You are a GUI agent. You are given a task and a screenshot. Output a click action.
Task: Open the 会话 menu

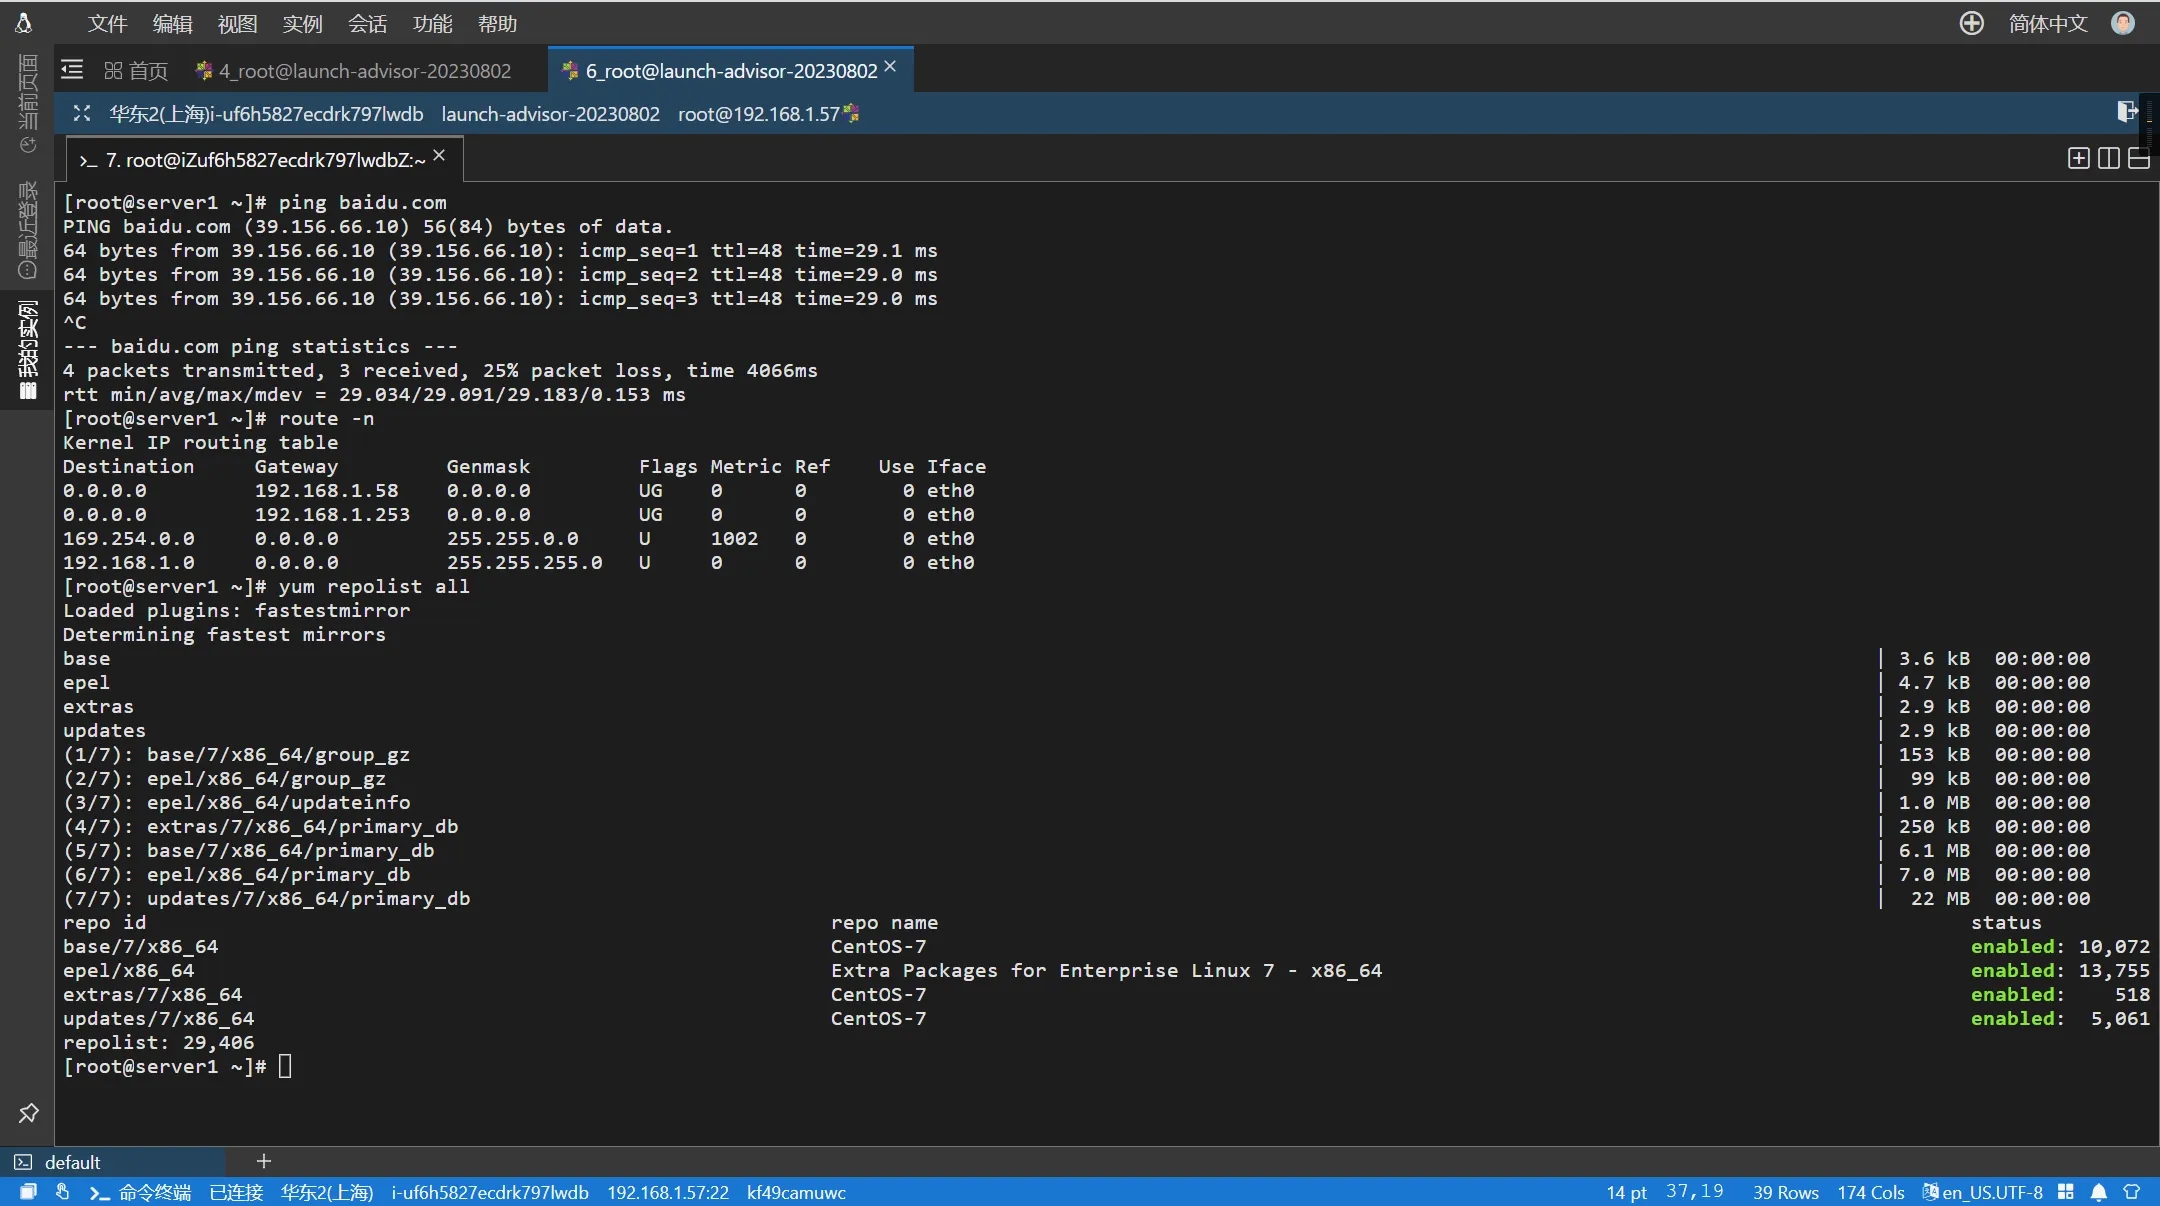click(367, 23)
